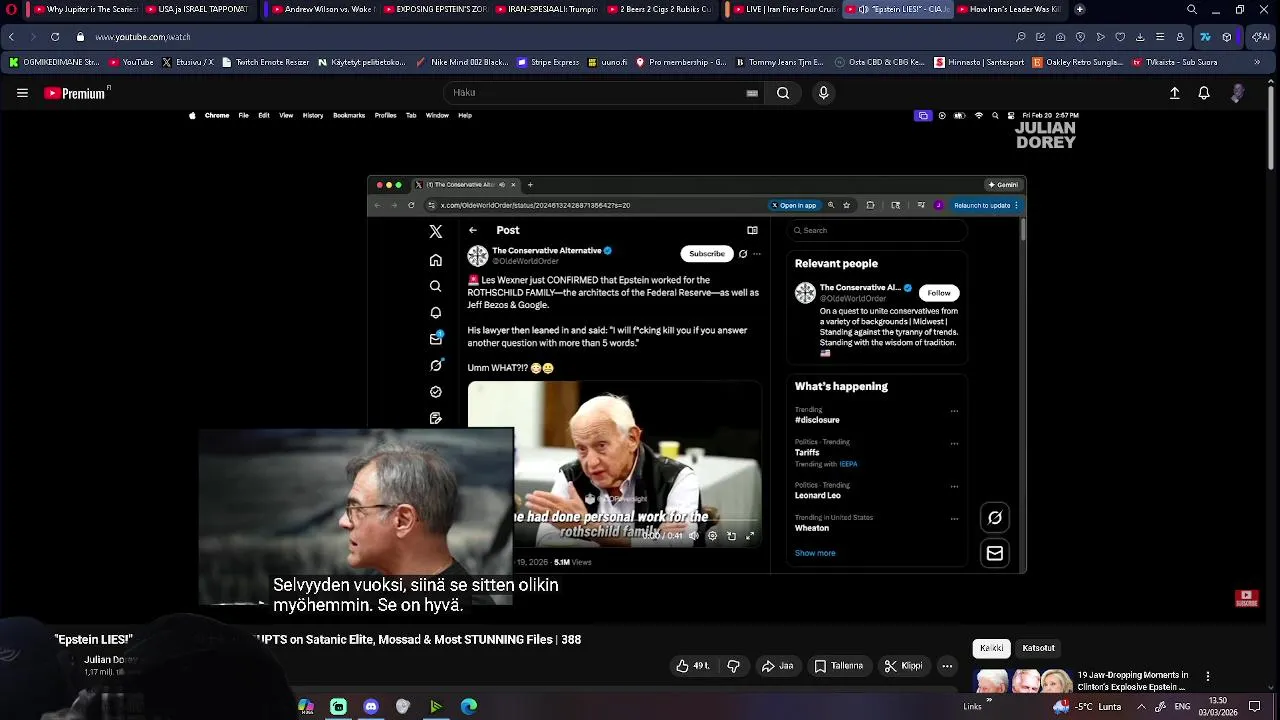Viewport: 1280px width, 720px height.
Task: Open the taskbar clock showing 13.50
Action: [1218, 706]
